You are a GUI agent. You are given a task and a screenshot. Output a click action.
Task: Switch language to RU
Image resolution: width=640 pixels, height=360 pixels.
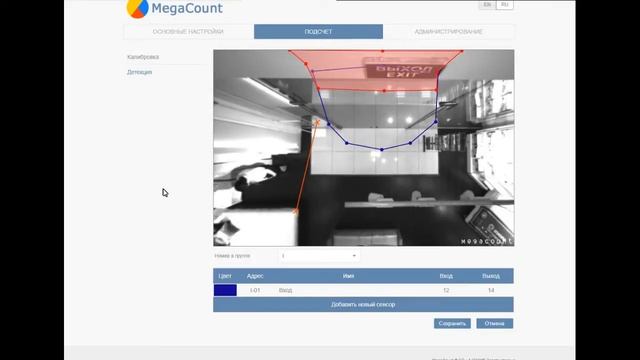[504, 4]
